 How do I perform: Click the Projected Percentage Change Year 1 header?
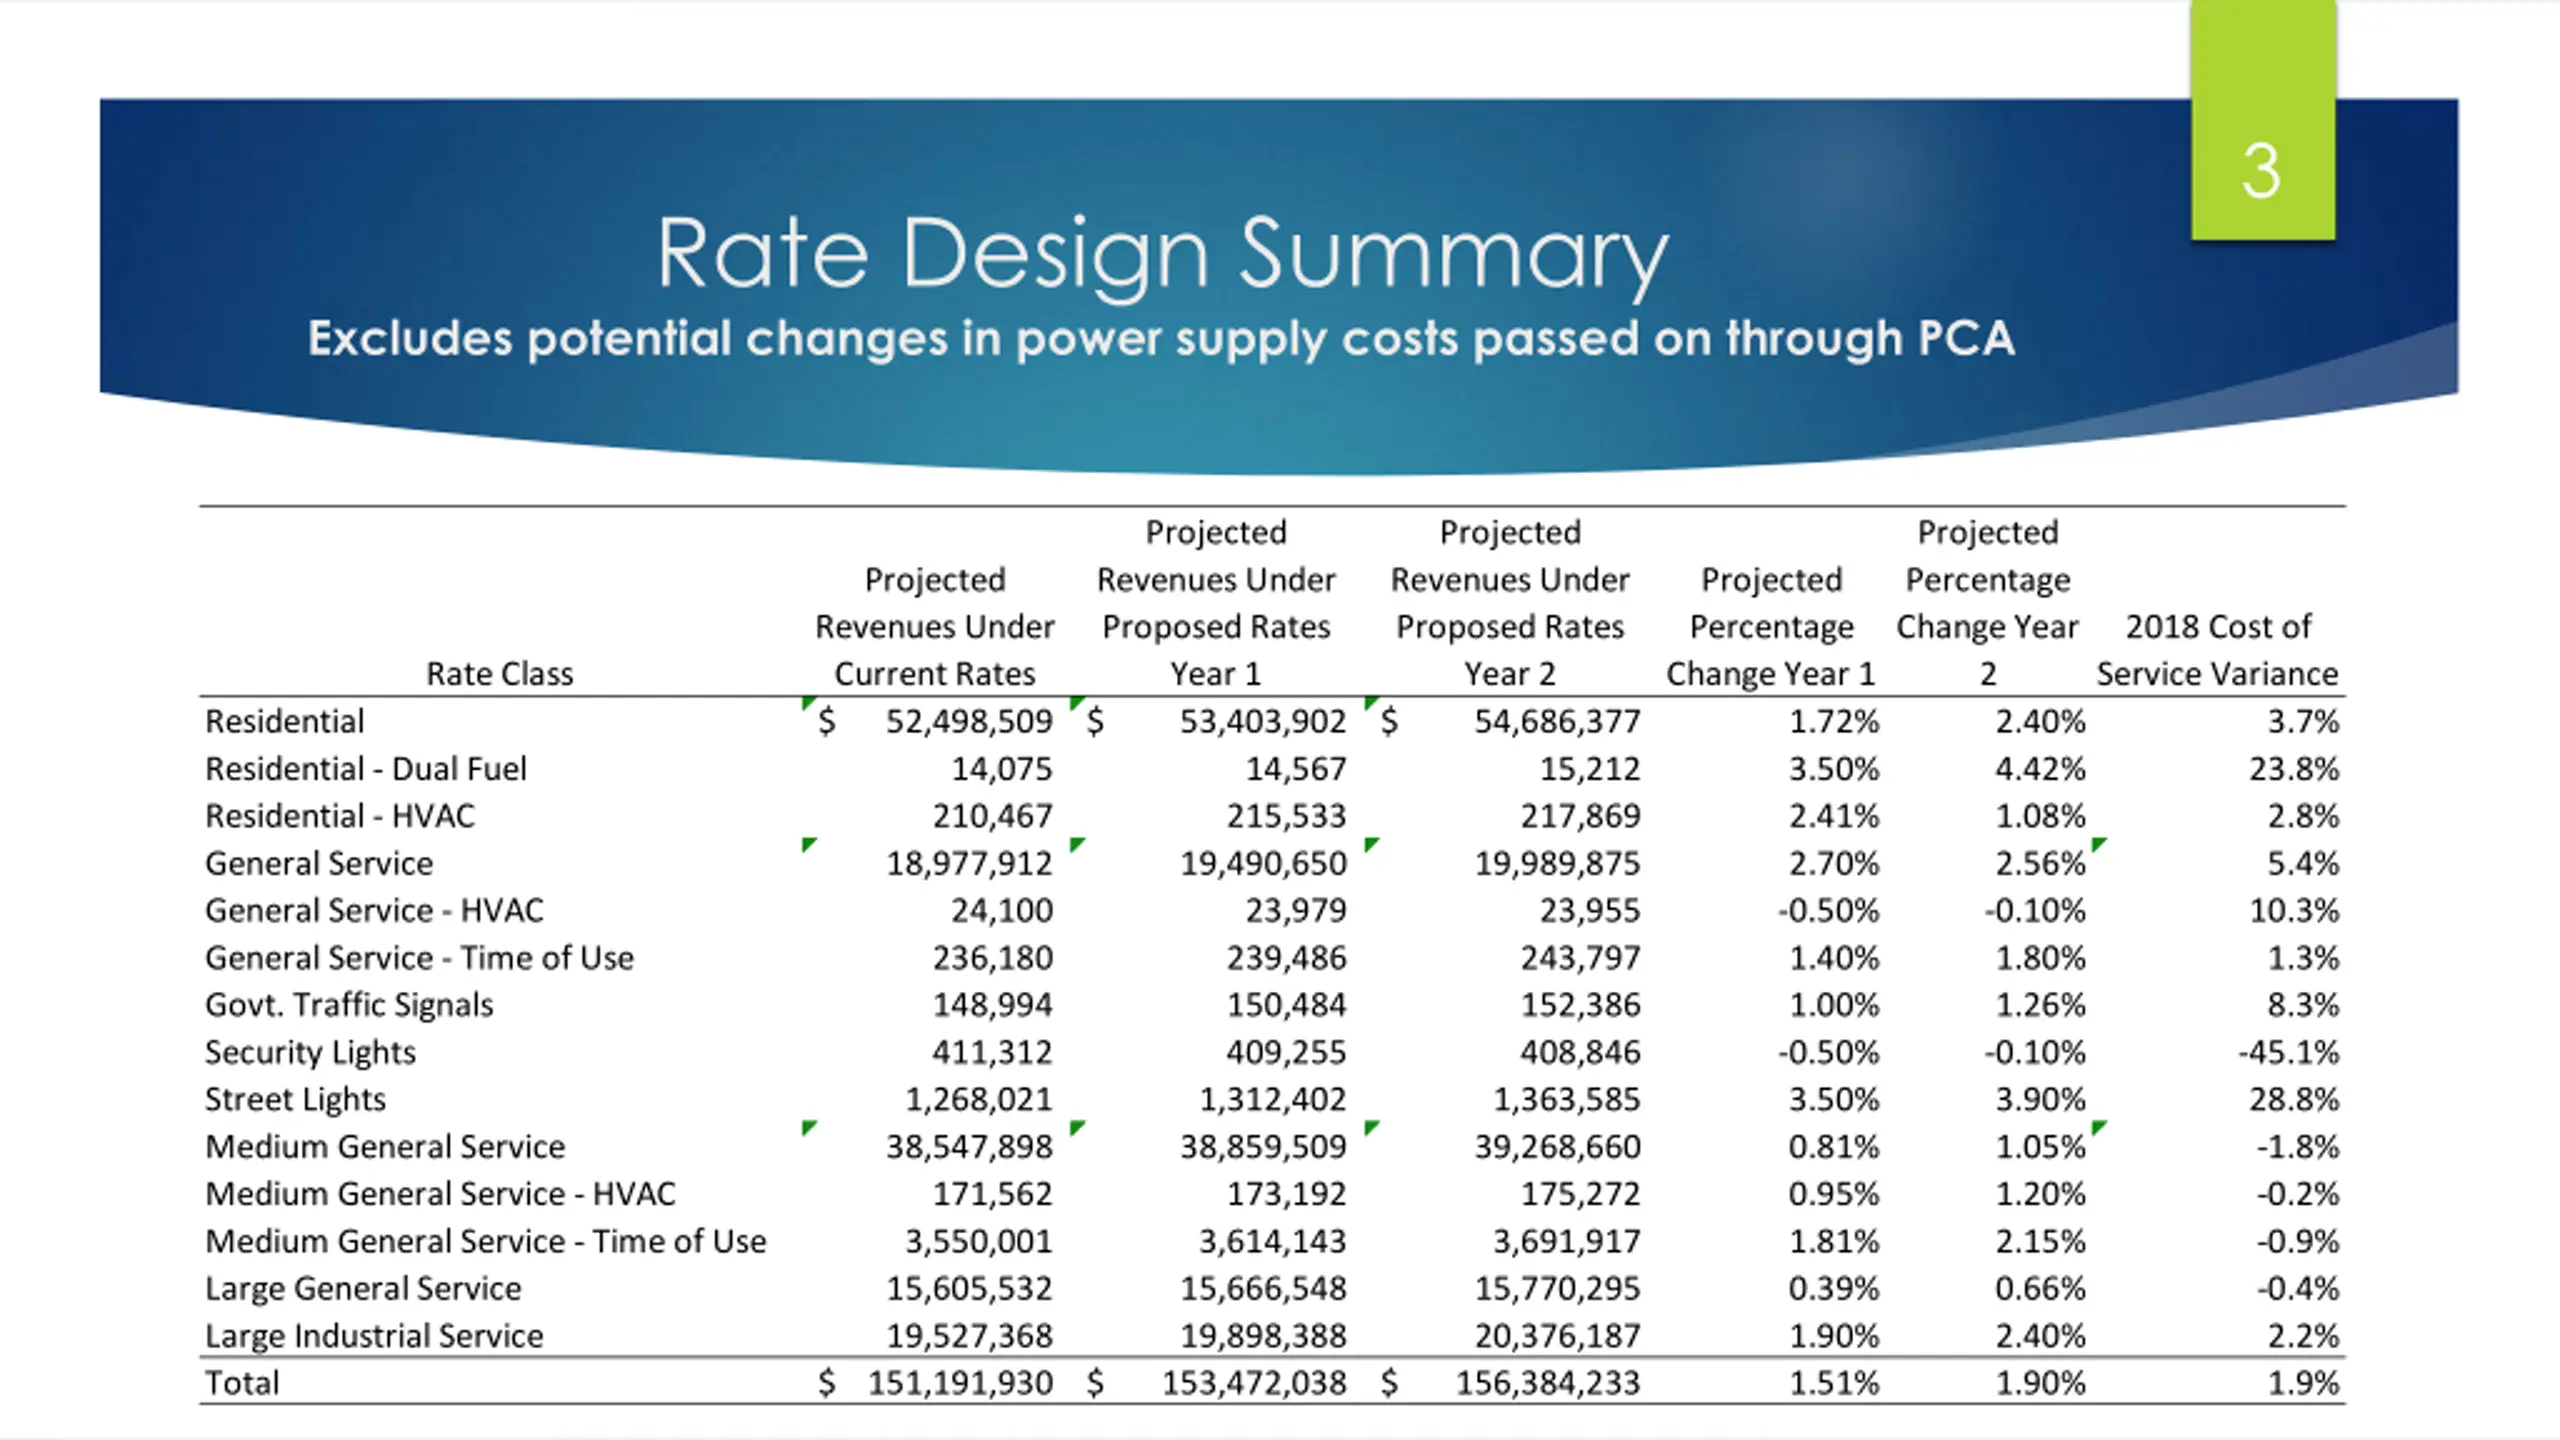1771,626
